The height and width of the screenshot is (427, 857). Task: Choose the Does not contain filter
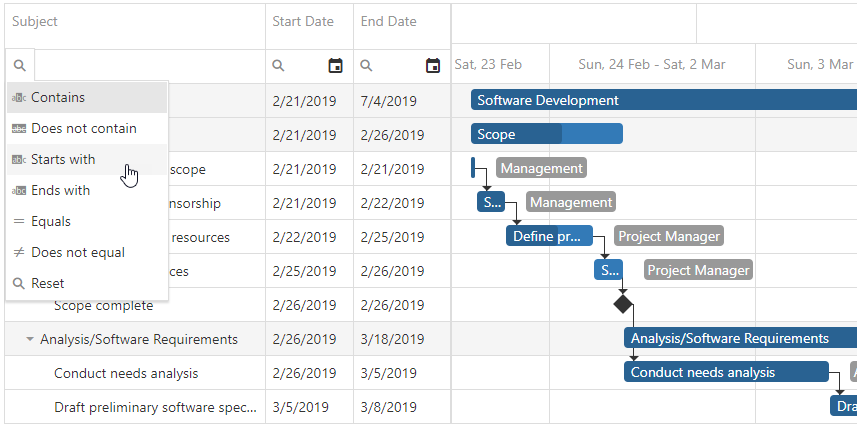pyautogui.click(x=83, y=129)
